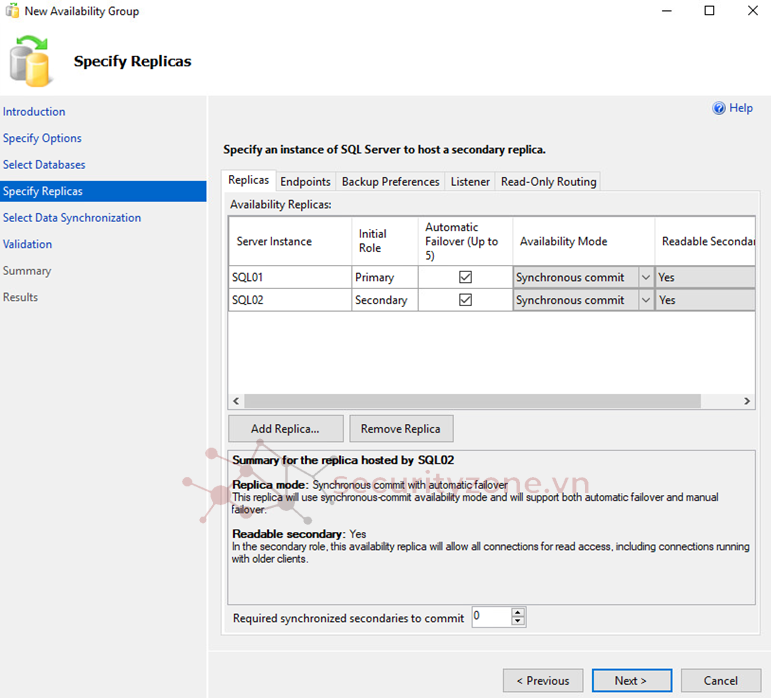This screenshot has width=771, height=698.
Task: Open the Backup Preferences tab
Action: click(x=390, y=182)
